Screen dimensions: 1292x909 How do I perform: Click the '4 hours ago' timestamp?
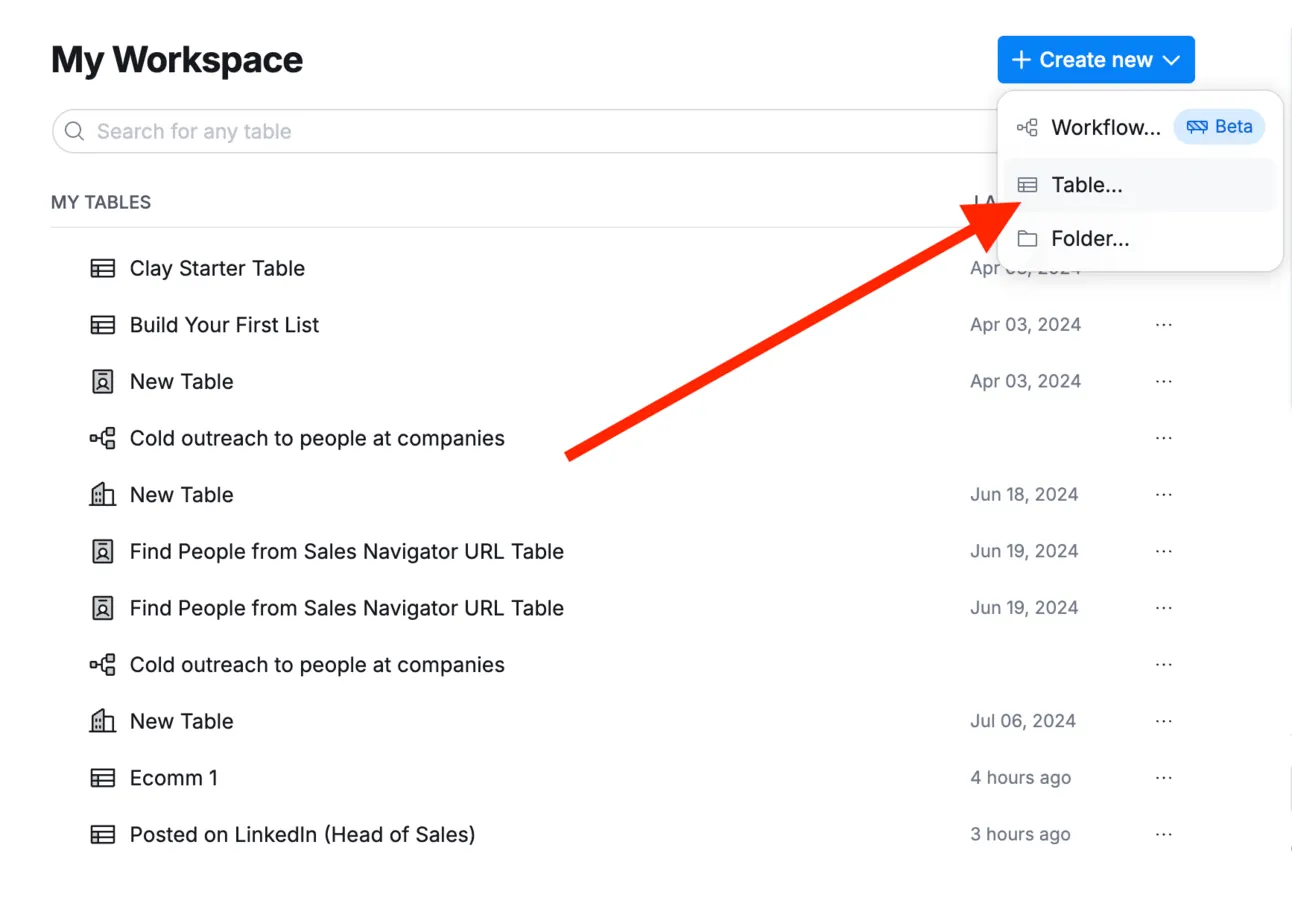point(1020,778)
